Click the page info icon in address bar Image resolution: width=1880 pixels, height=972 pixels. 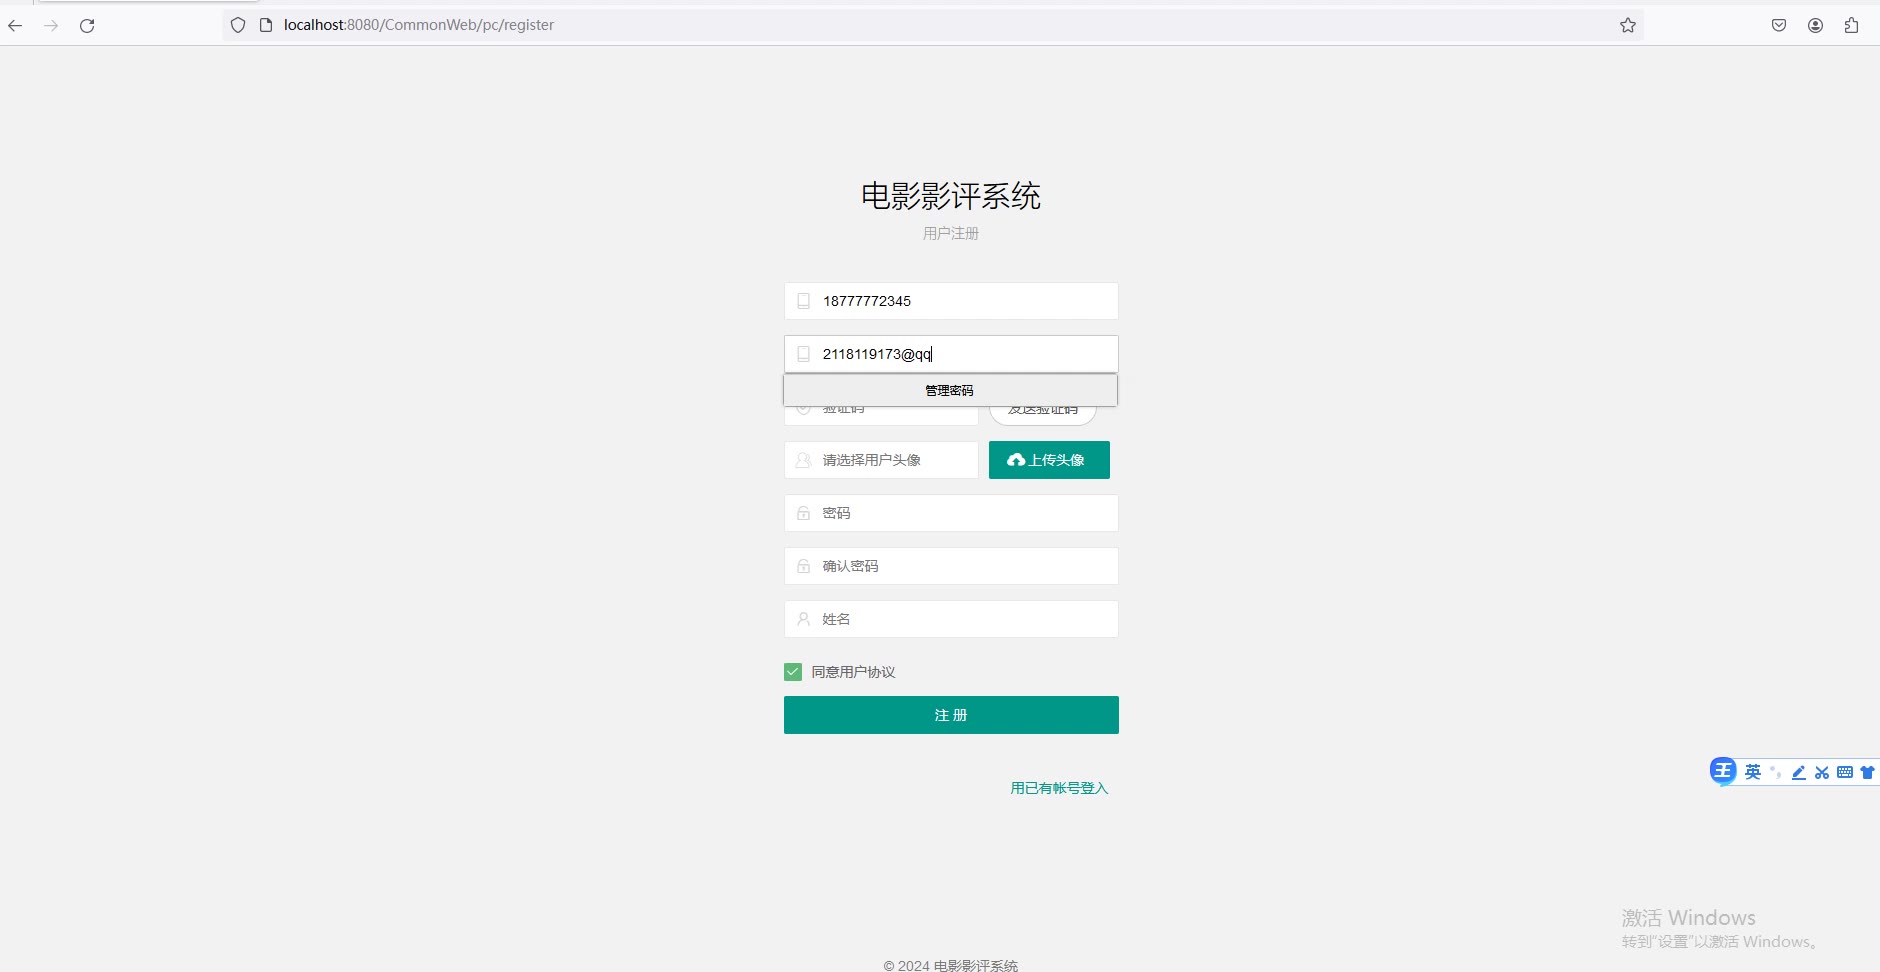266,25
